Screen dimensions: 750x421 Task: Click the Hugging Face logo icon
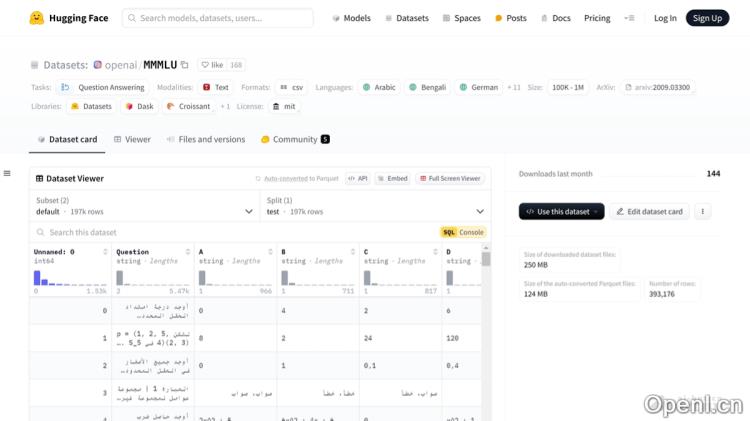pos(37,18)
